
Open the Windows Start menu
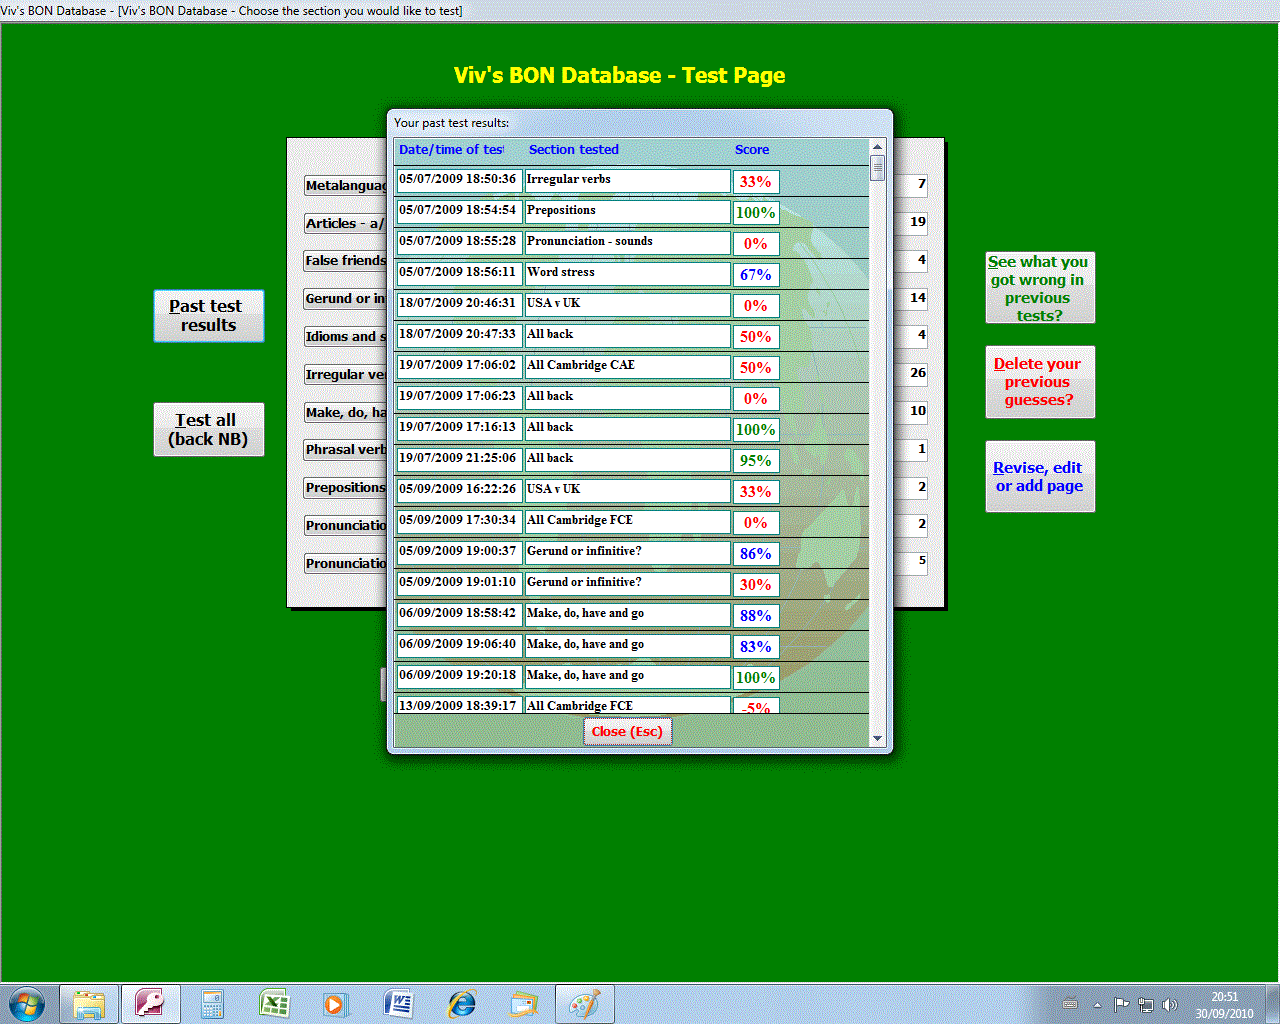26,1003
